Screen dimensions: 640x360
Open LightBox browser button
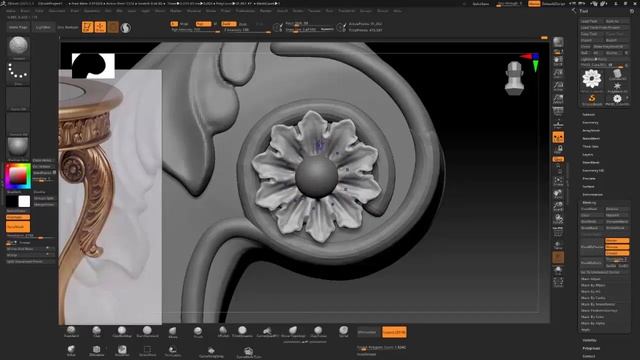[x=43, y=27]
